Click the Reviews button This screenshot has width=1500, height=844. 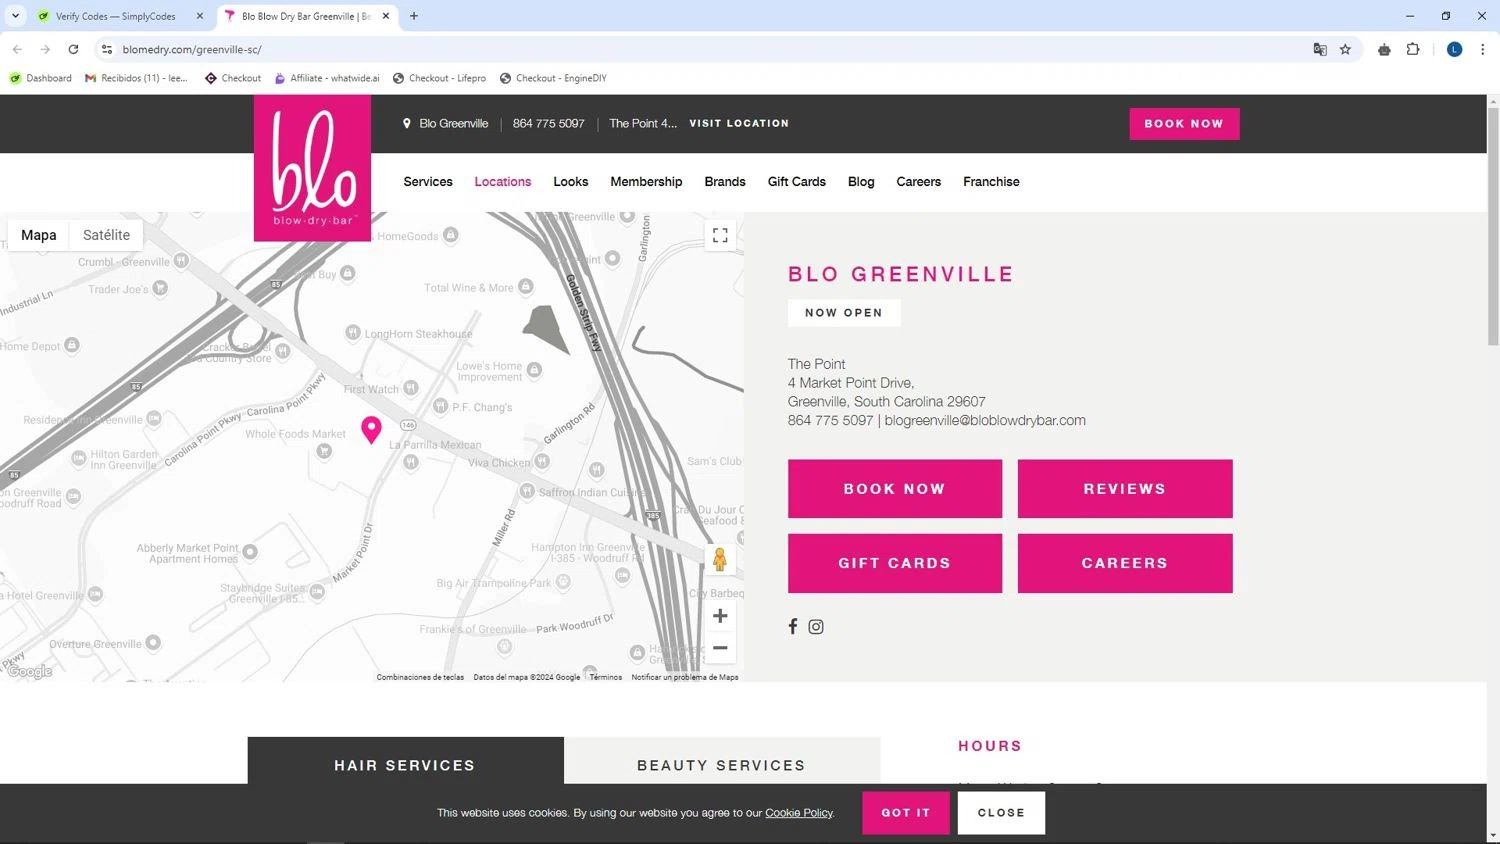[1125, 489]
